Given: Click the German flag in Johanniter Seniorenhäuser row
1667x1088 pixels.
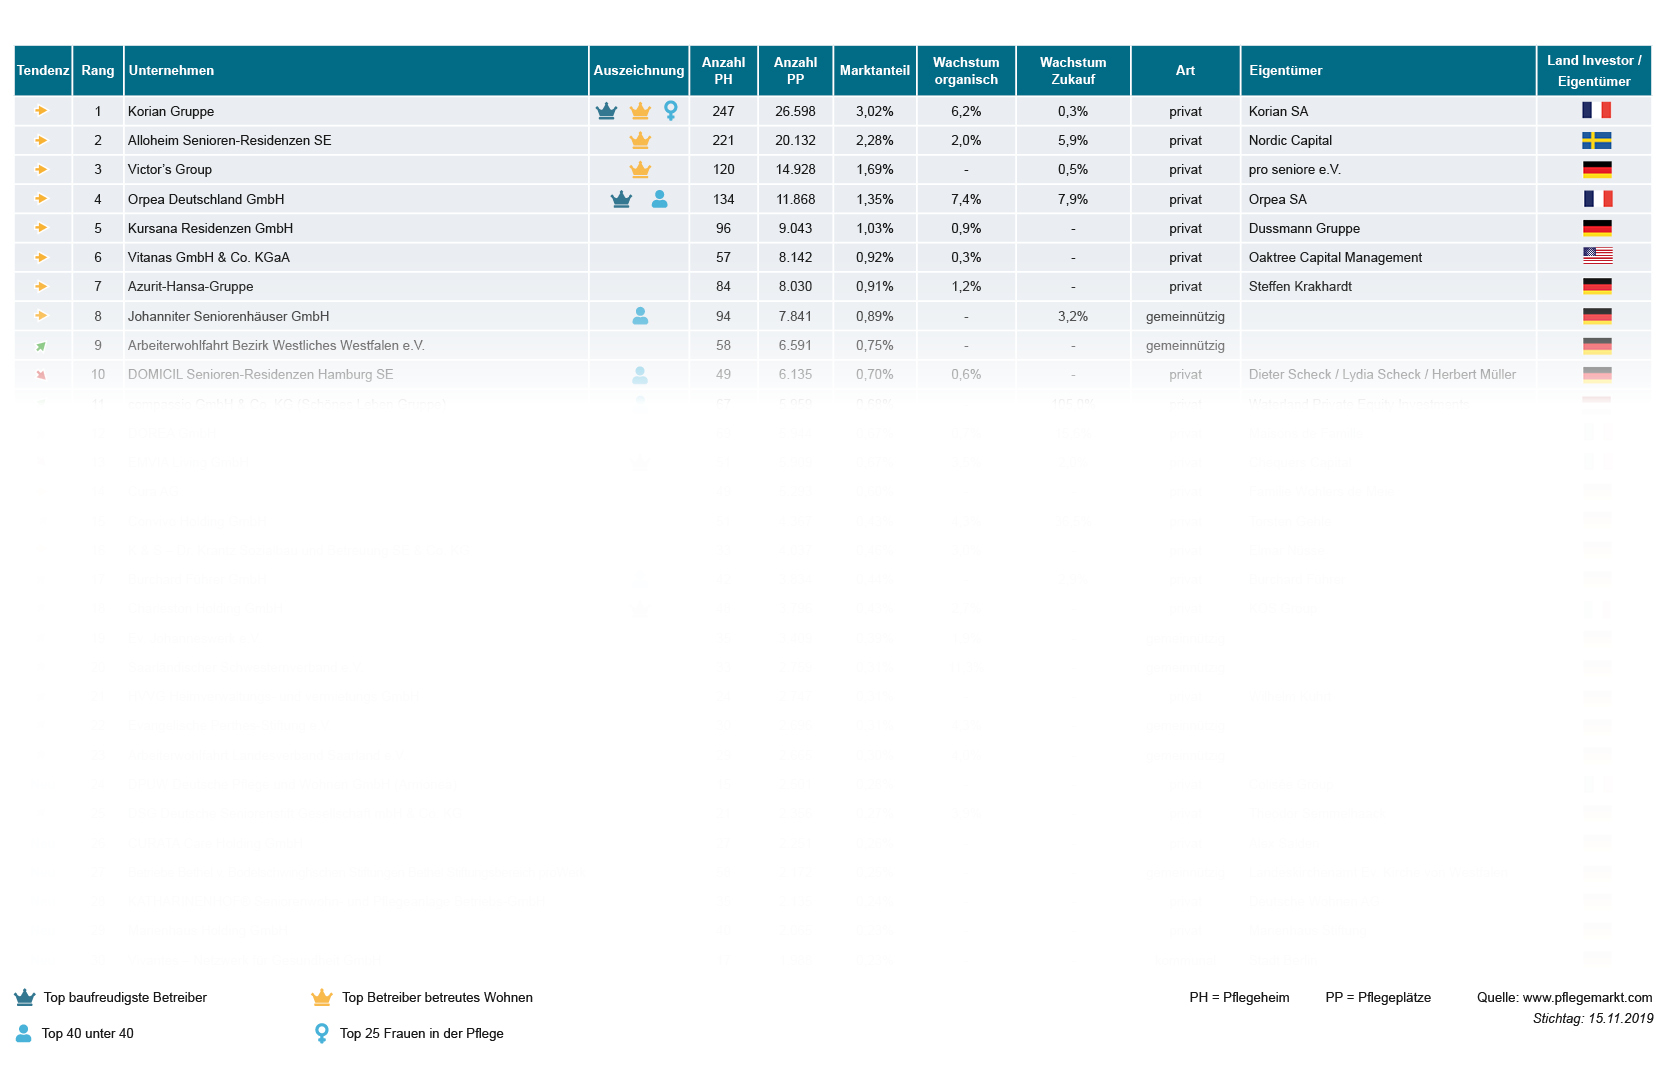Looking at the screenshot, I should click(1597, 316).
